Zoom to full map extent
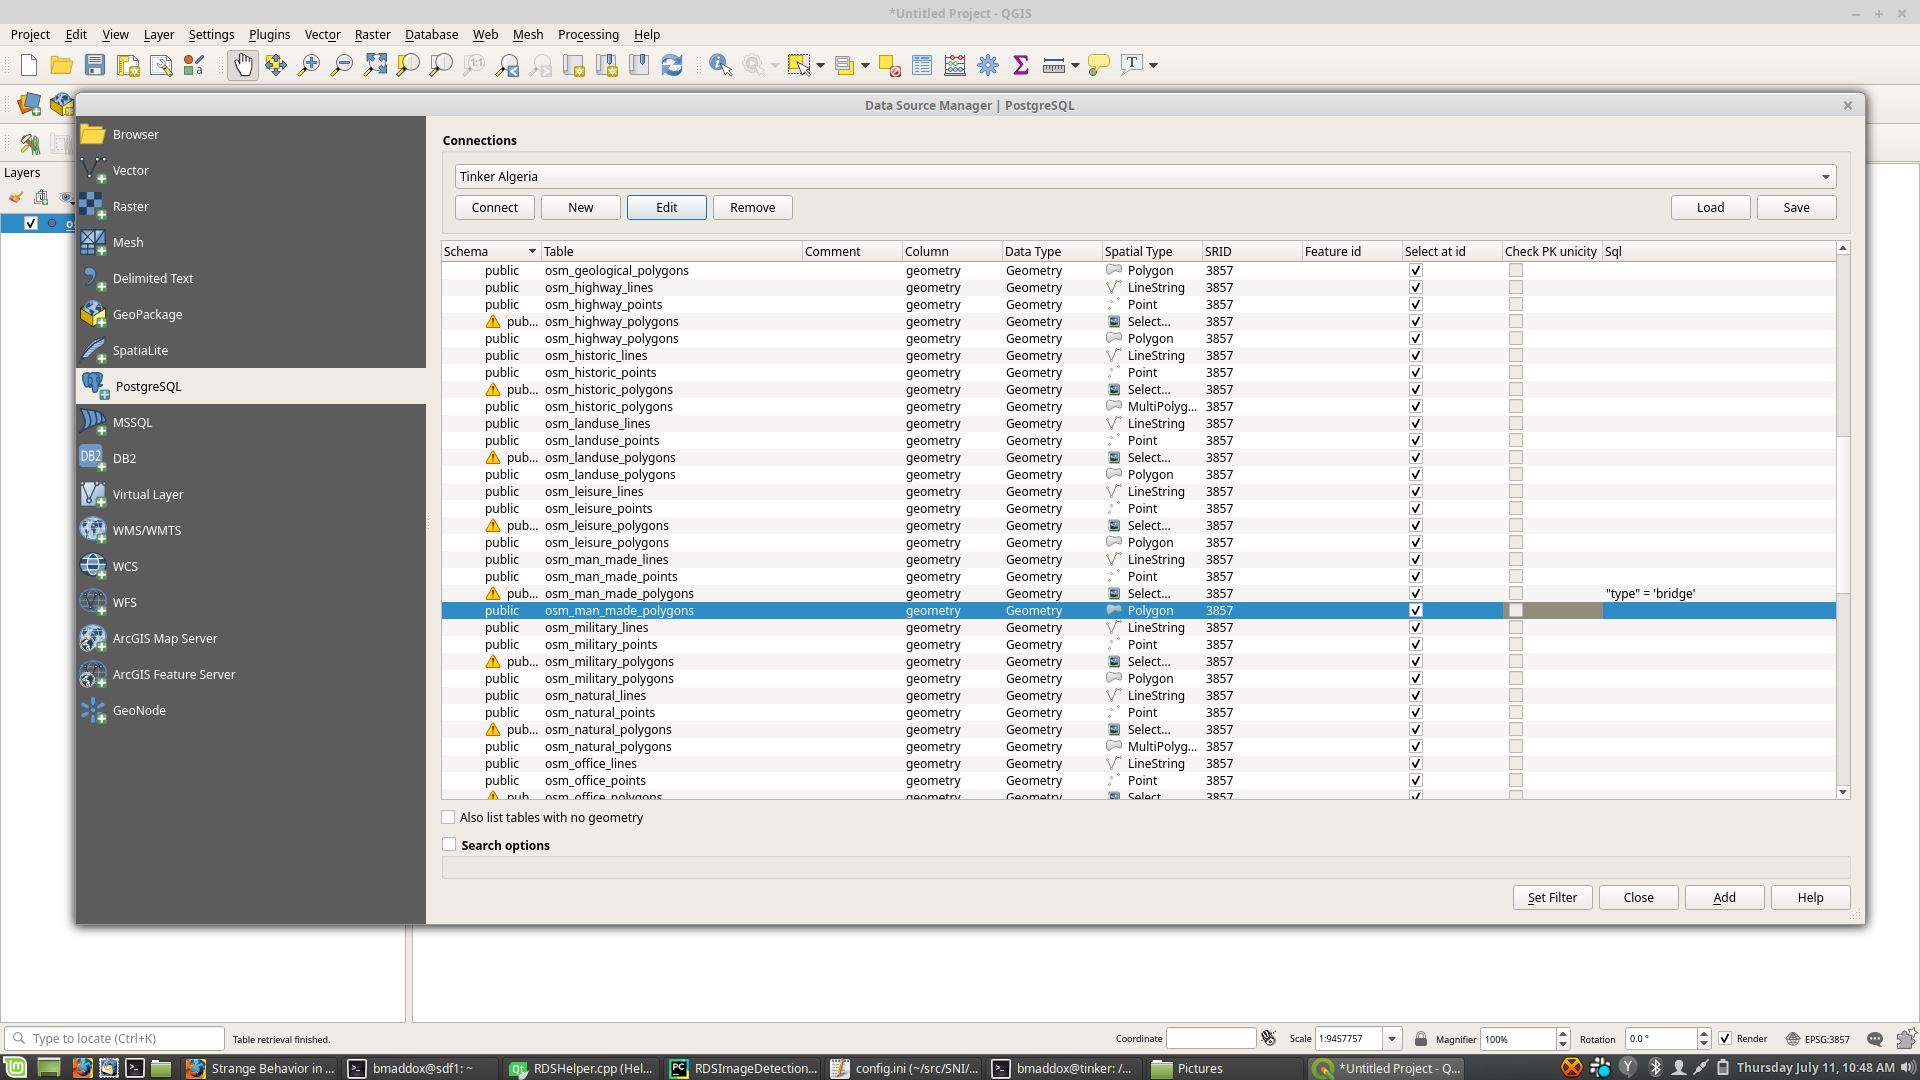 [377, 65]
